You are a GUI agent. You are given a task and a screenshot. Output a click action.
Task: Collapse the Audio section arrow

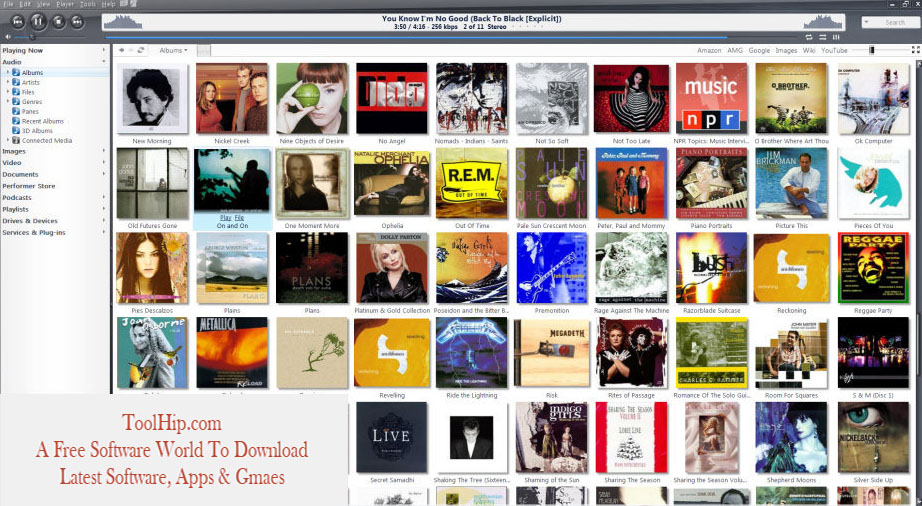[104, 62]
